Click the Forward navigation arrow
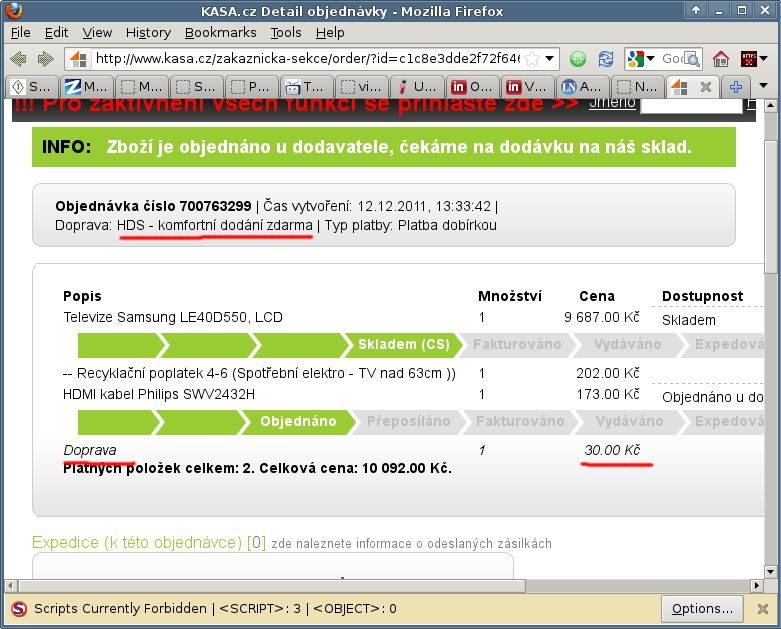The width and height of the screenshot is (781, 629). point(45,59)
